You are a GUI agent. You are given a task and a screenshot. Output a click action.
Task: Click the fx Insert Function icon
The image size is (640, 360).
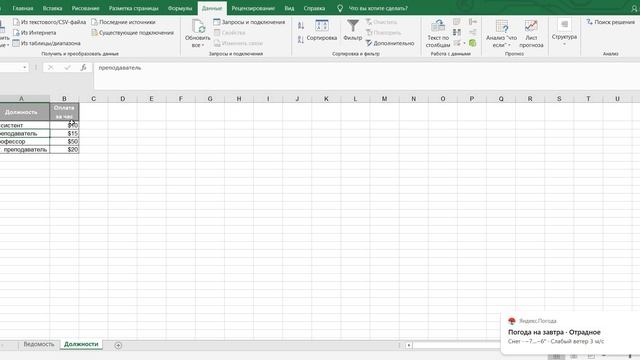(83, 67)
